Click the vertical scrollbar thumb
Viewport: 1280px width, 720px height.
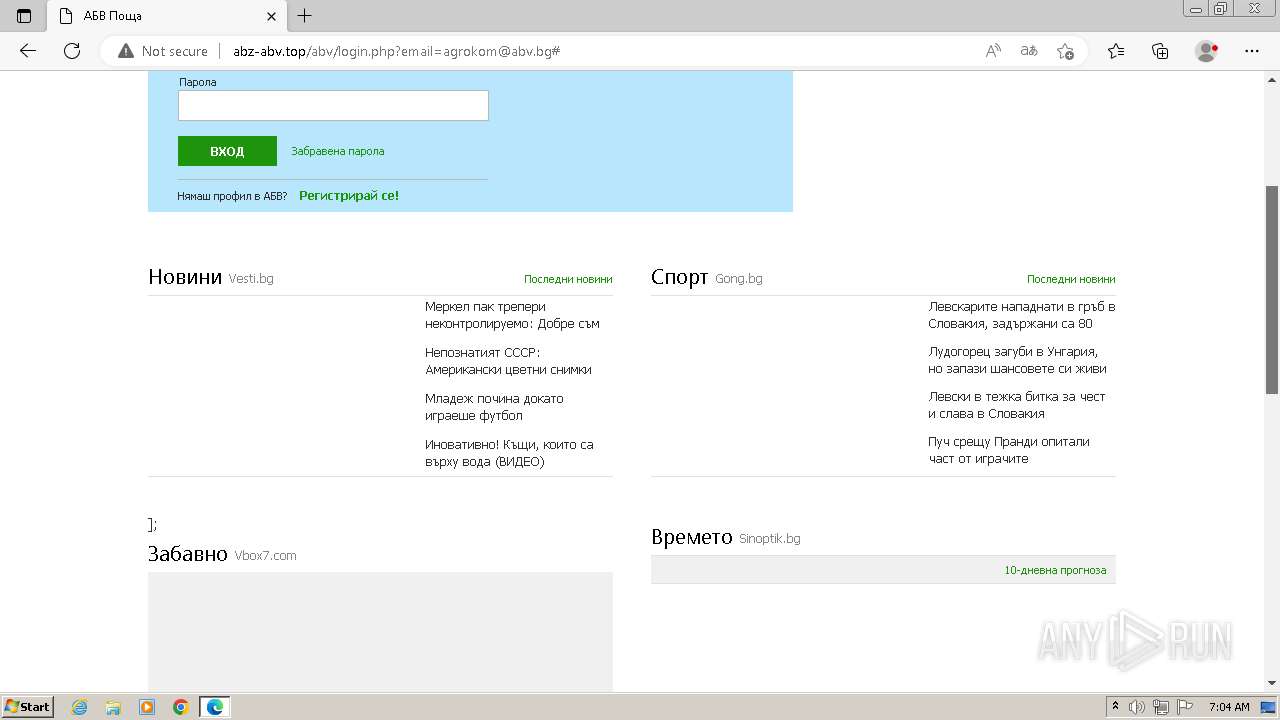(x=1272, y=289)
